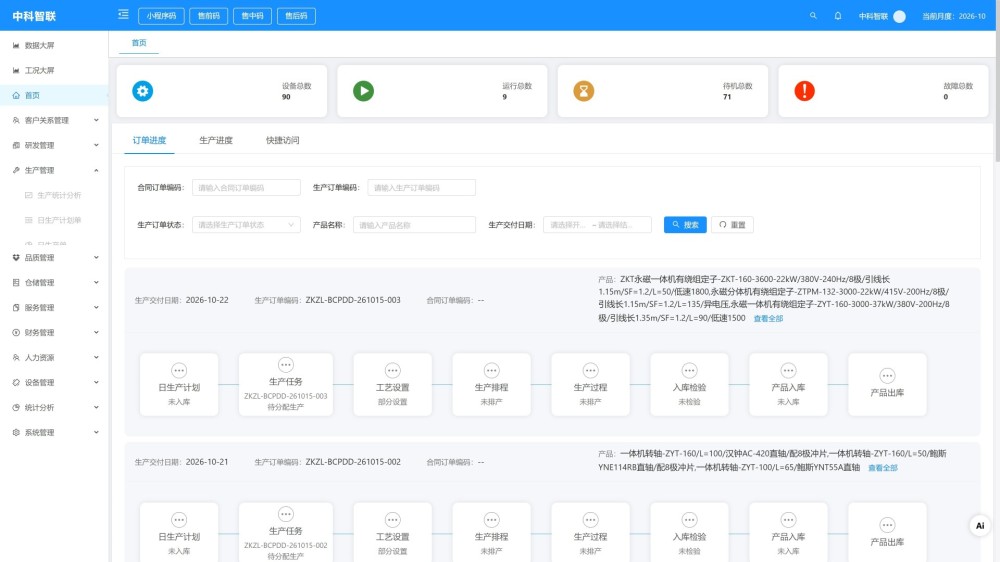Open the 生产交付日期 date range picker

[598, 225]
